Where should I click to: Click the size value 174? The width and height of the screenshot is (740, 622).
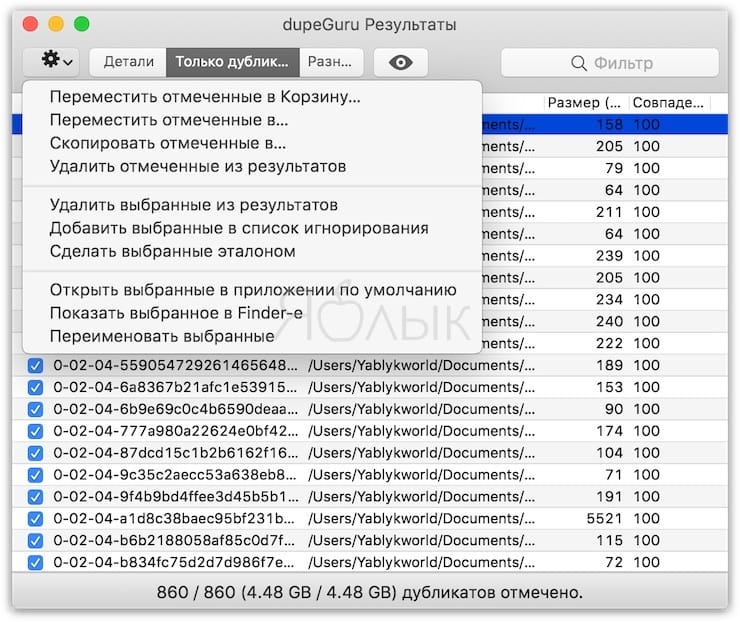(x=609, y=431)
